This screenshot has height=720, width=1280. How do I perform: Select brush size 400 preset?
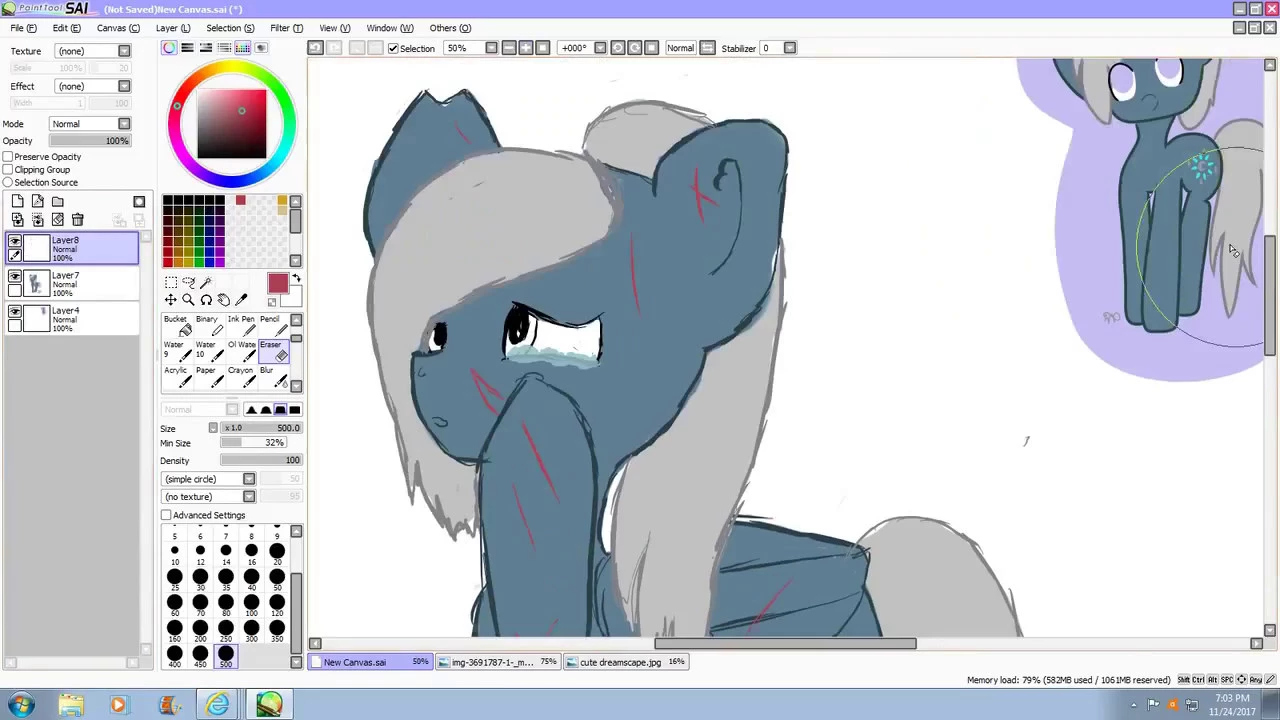[175, 655]
